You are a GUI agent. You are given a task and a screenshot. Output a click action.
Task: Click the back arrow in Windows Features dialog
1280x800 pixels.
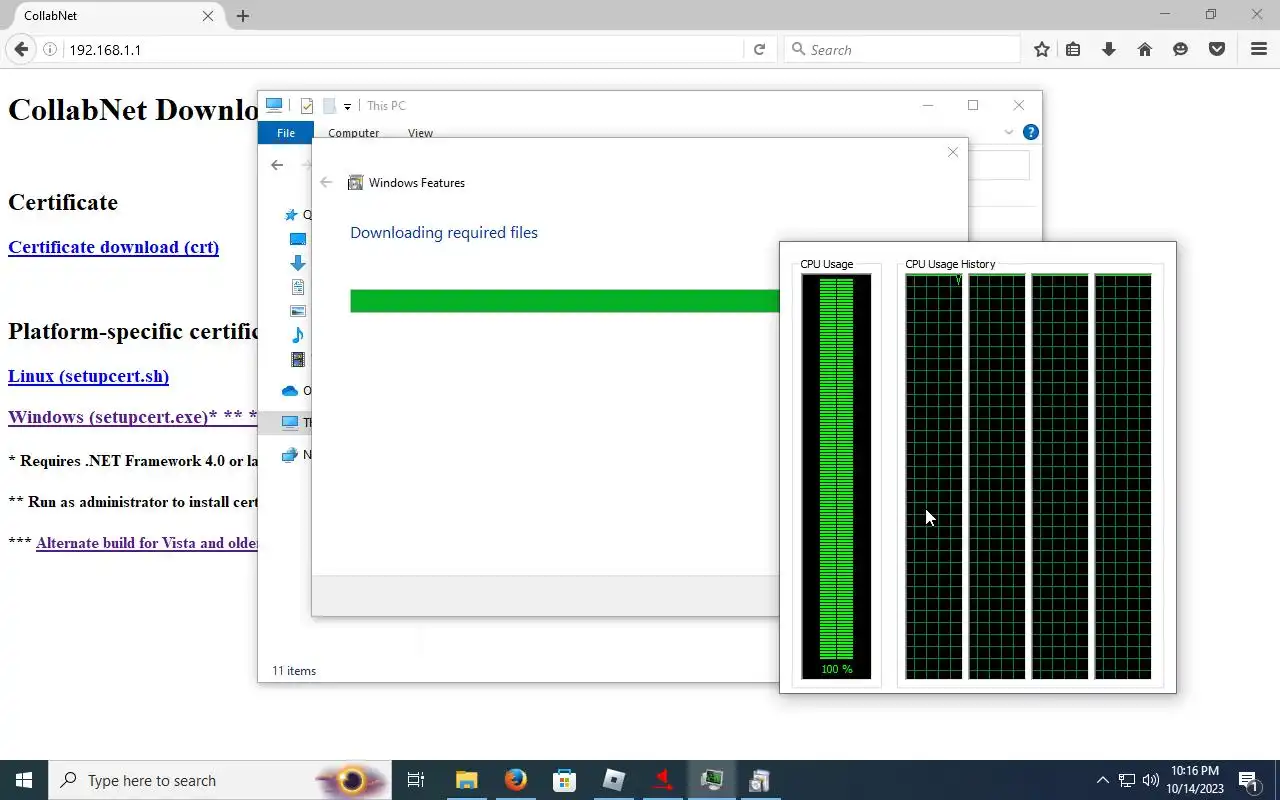coord(326,182)
